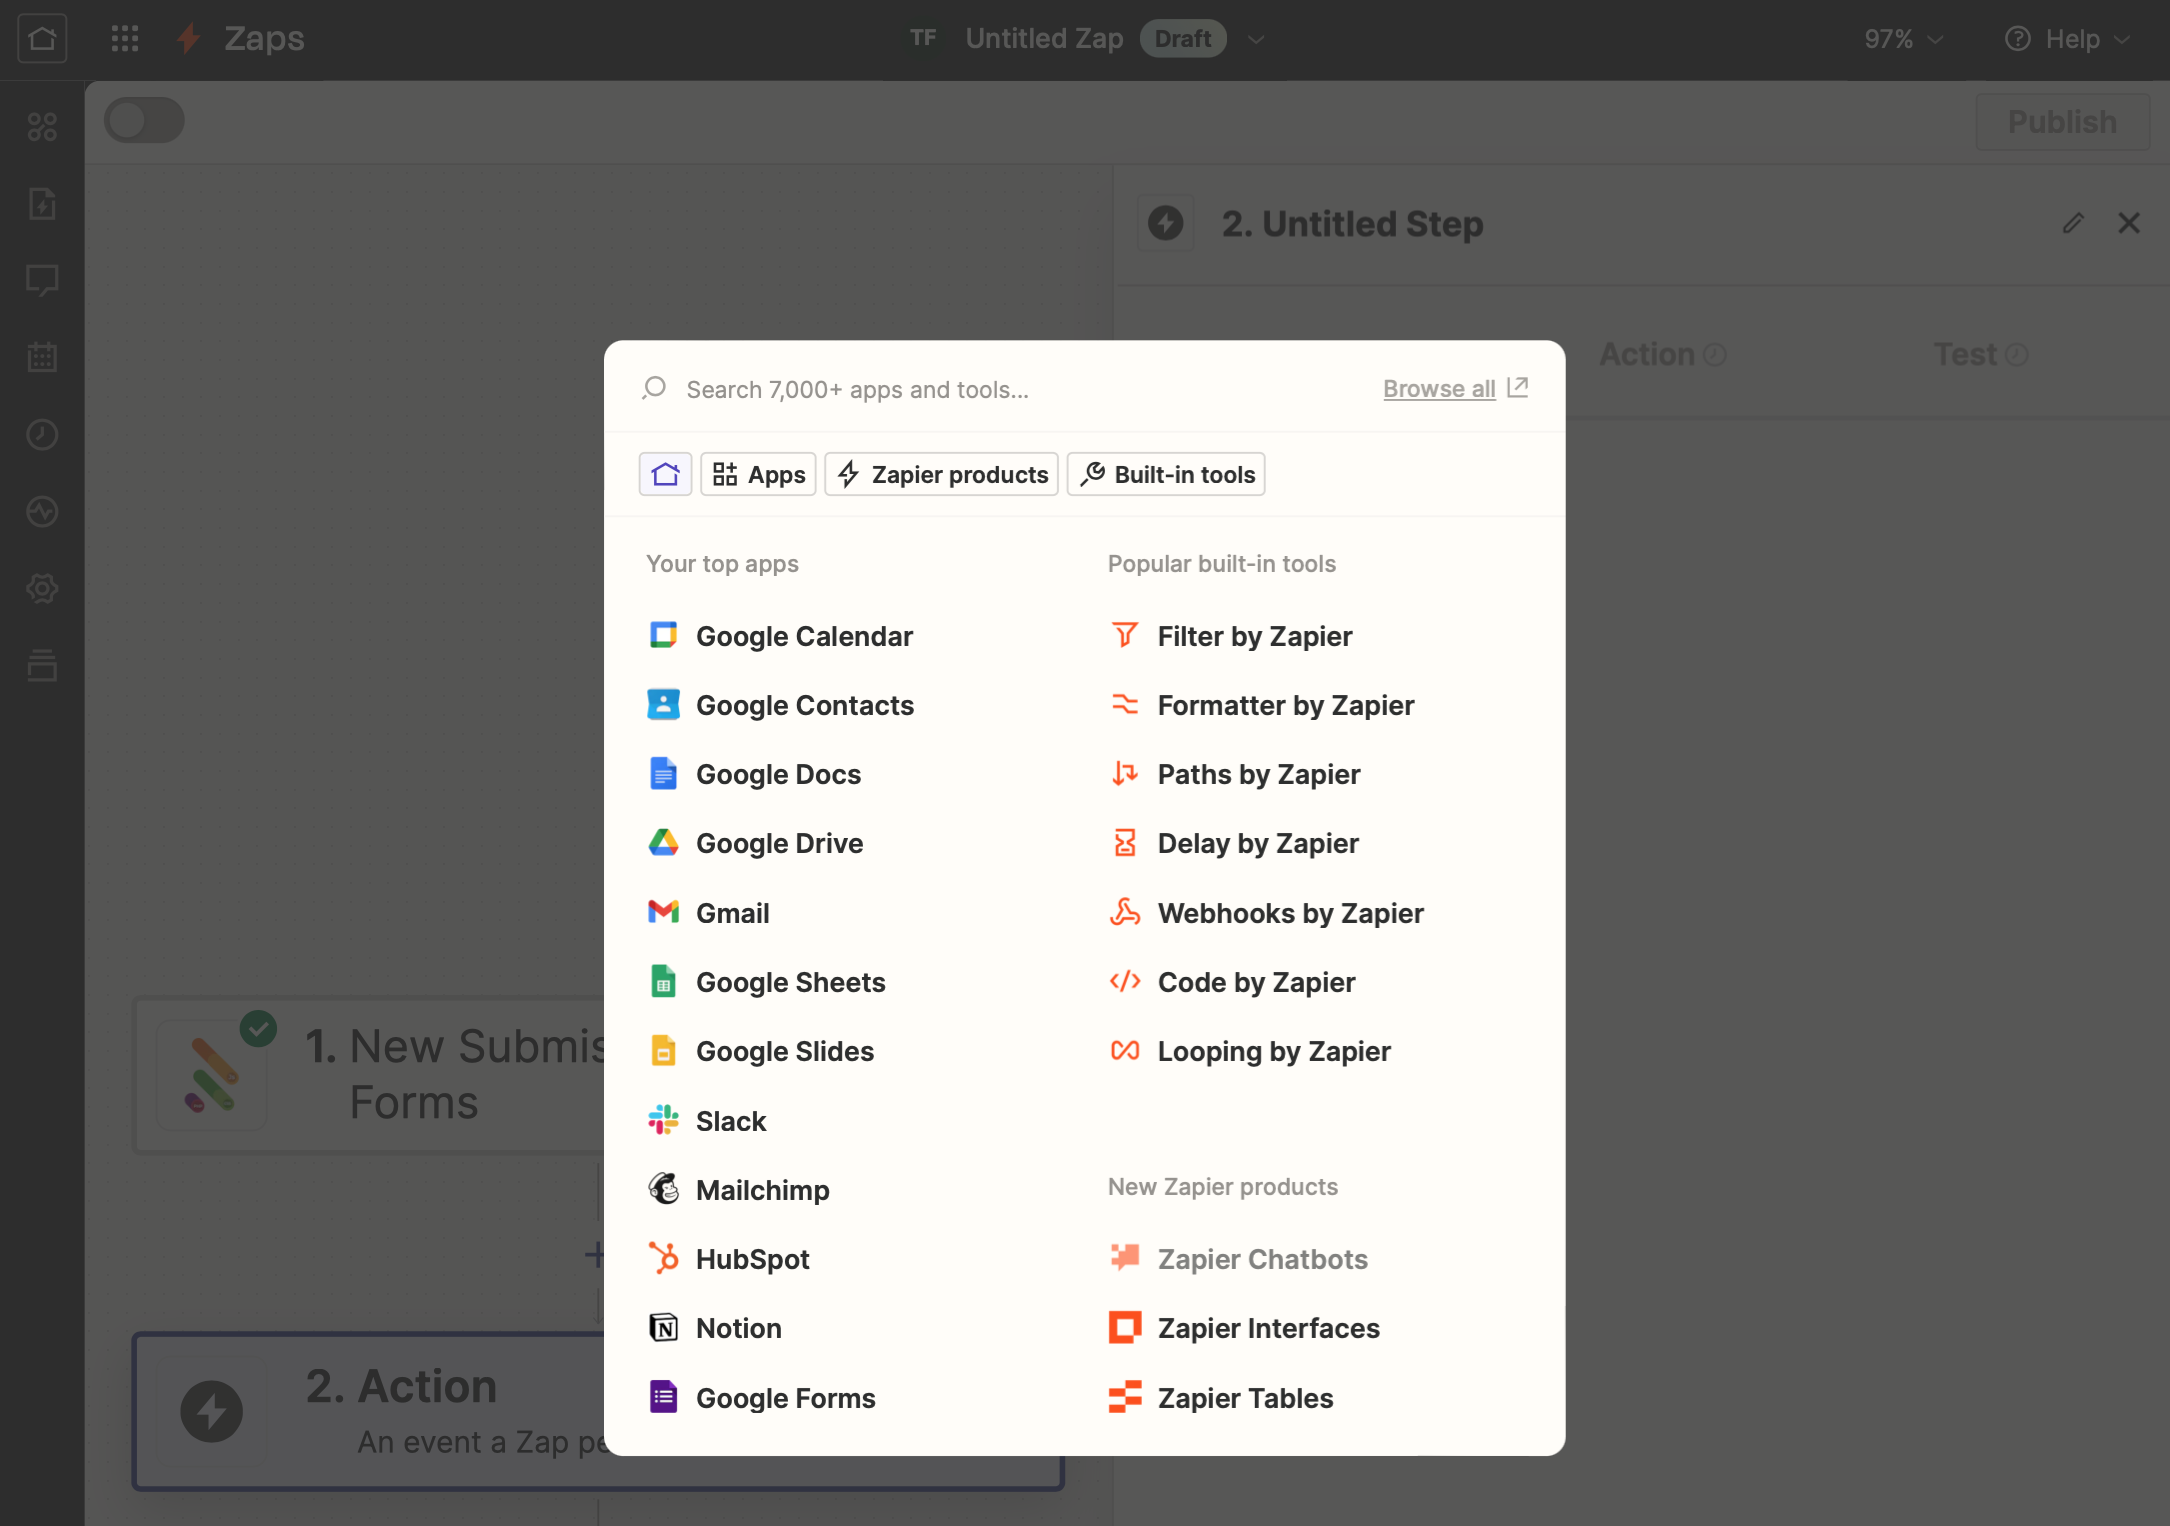Pick the Webhooks by Zapier icon

[x=1125, y=912]
